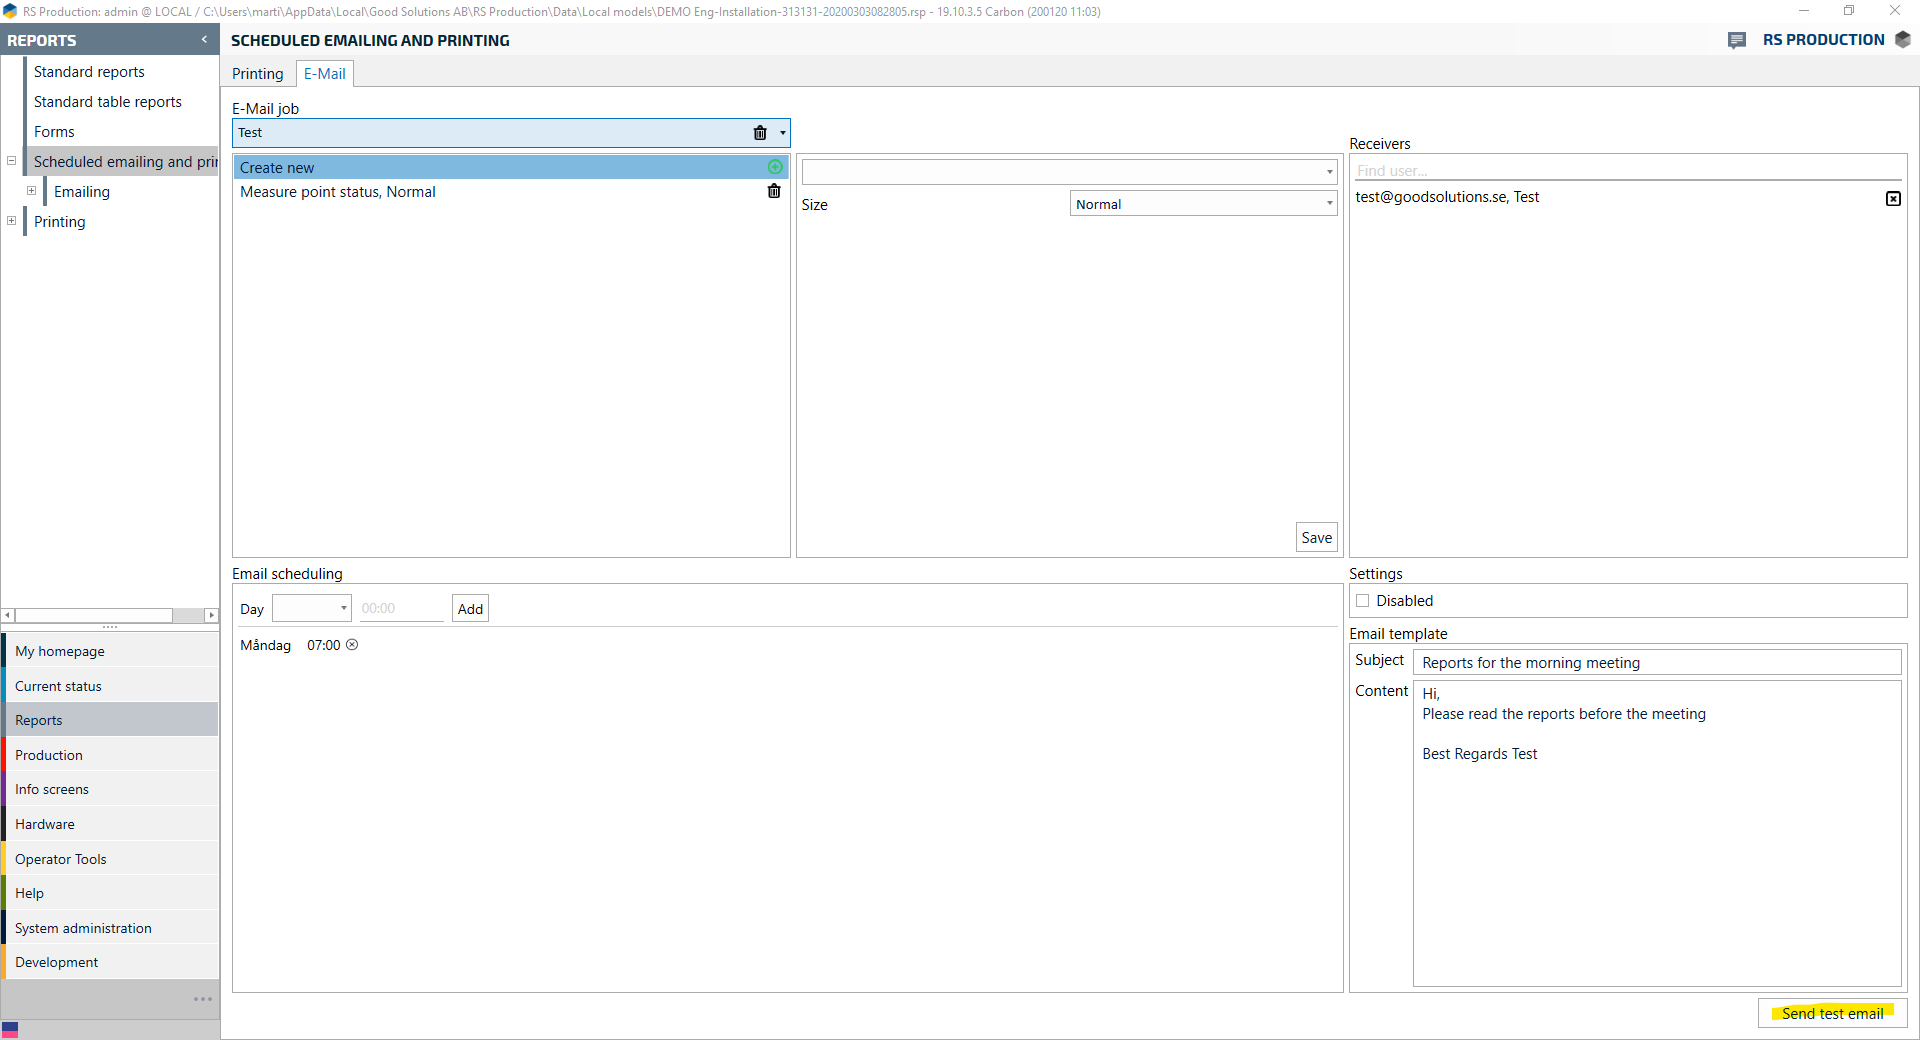Remove the test@goodsolutions.se receiver

point(1893,198)
